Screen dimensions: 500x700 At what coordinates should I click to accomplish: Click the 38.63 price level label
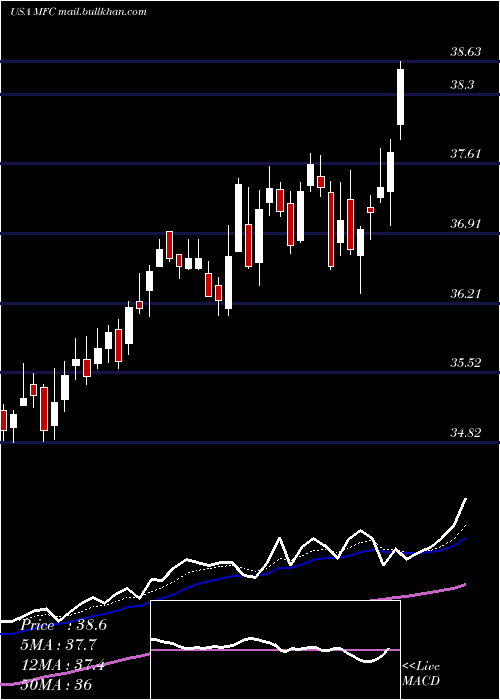click(466, 52)
